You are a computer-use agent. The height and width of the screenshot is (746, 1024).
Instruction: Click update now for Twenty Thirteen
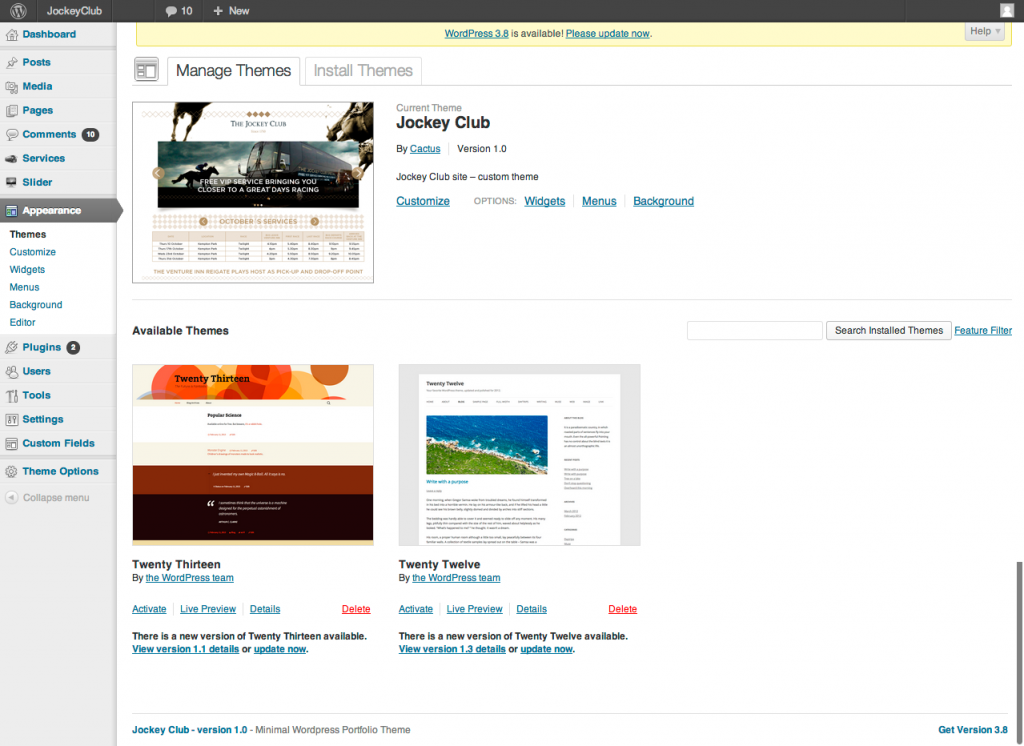tap(280, 649)
